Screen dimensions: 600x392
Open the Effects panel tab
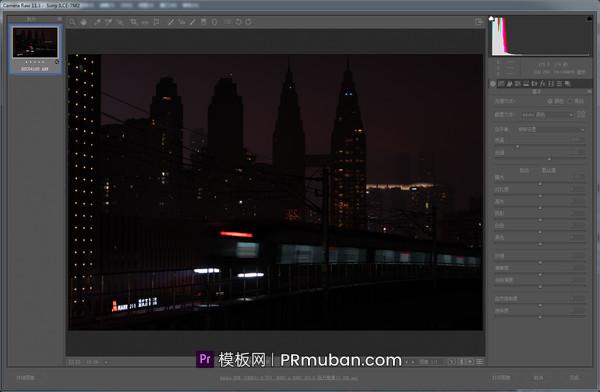(543, 83)
